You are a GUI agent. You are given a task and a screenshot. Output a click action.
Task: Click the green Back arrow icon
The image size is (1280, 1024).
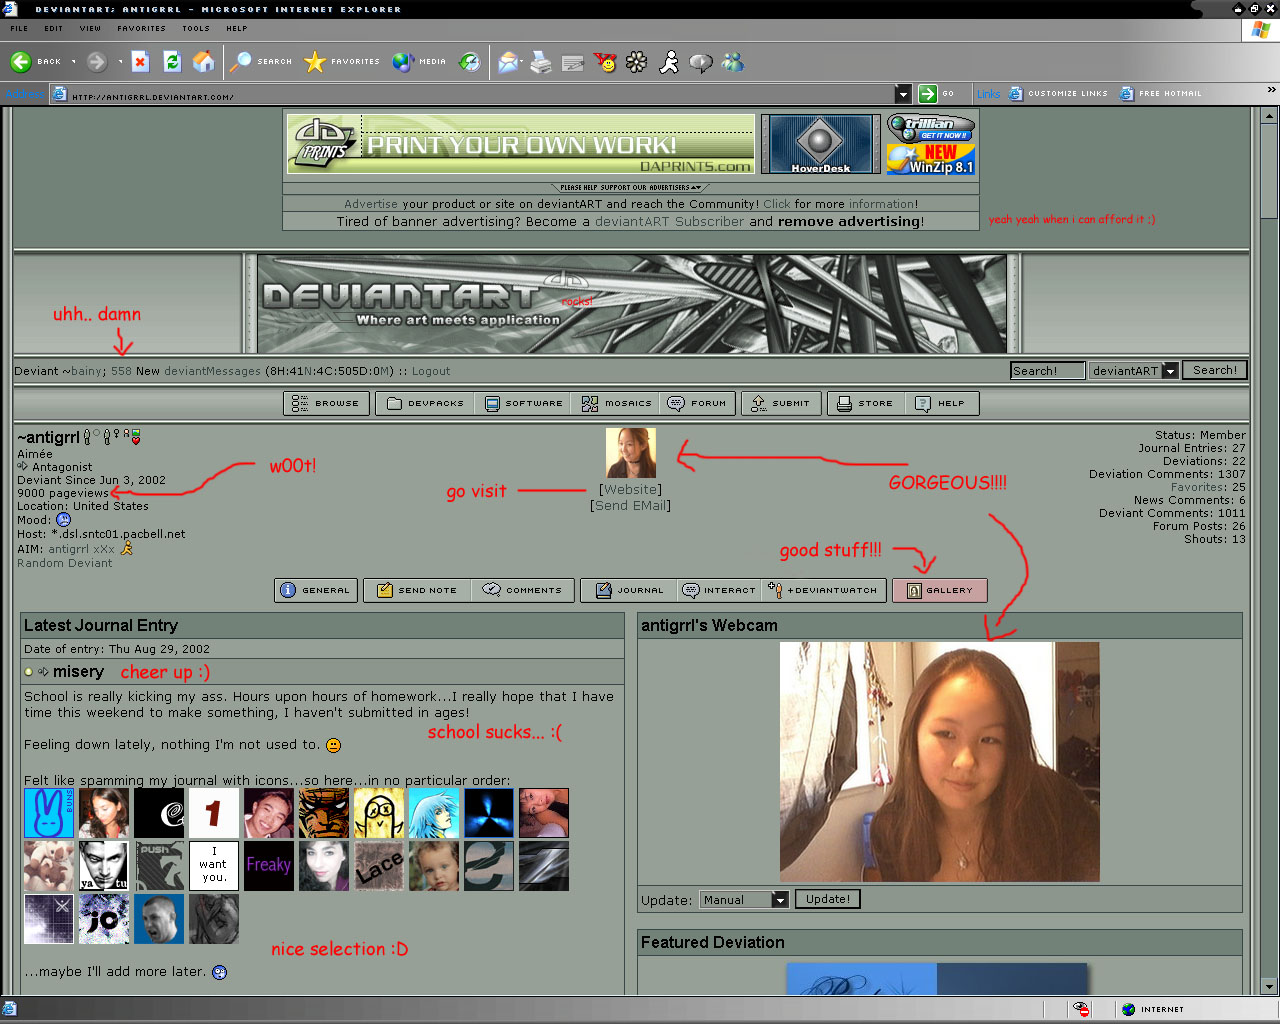point(21,62)
